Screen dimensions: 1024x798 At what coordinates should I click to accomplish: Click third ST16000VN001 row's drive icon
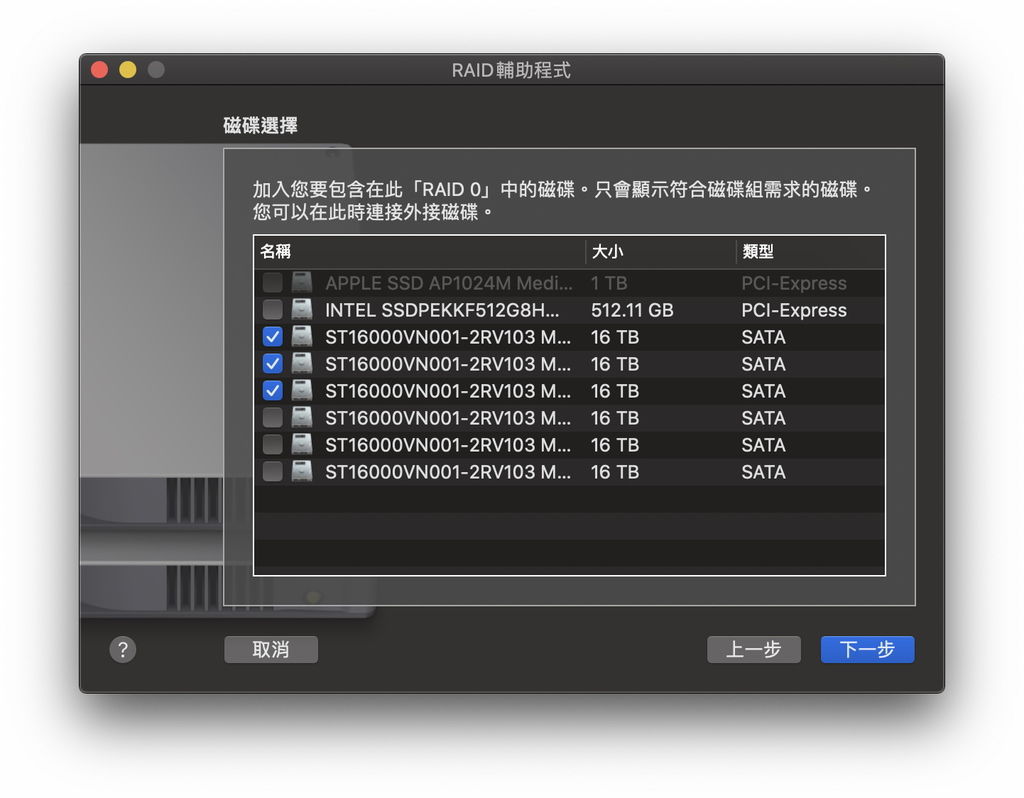(302, 391)
